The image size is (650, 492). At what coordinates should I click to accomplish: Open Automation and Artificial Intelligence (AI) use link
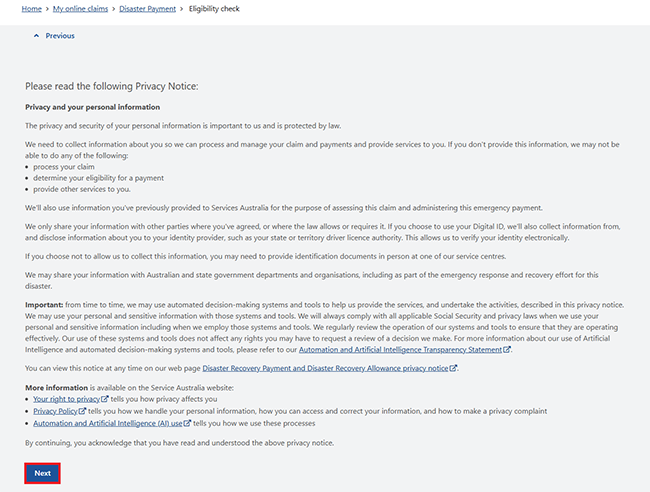pyautogui.click(x=108, y=423)
